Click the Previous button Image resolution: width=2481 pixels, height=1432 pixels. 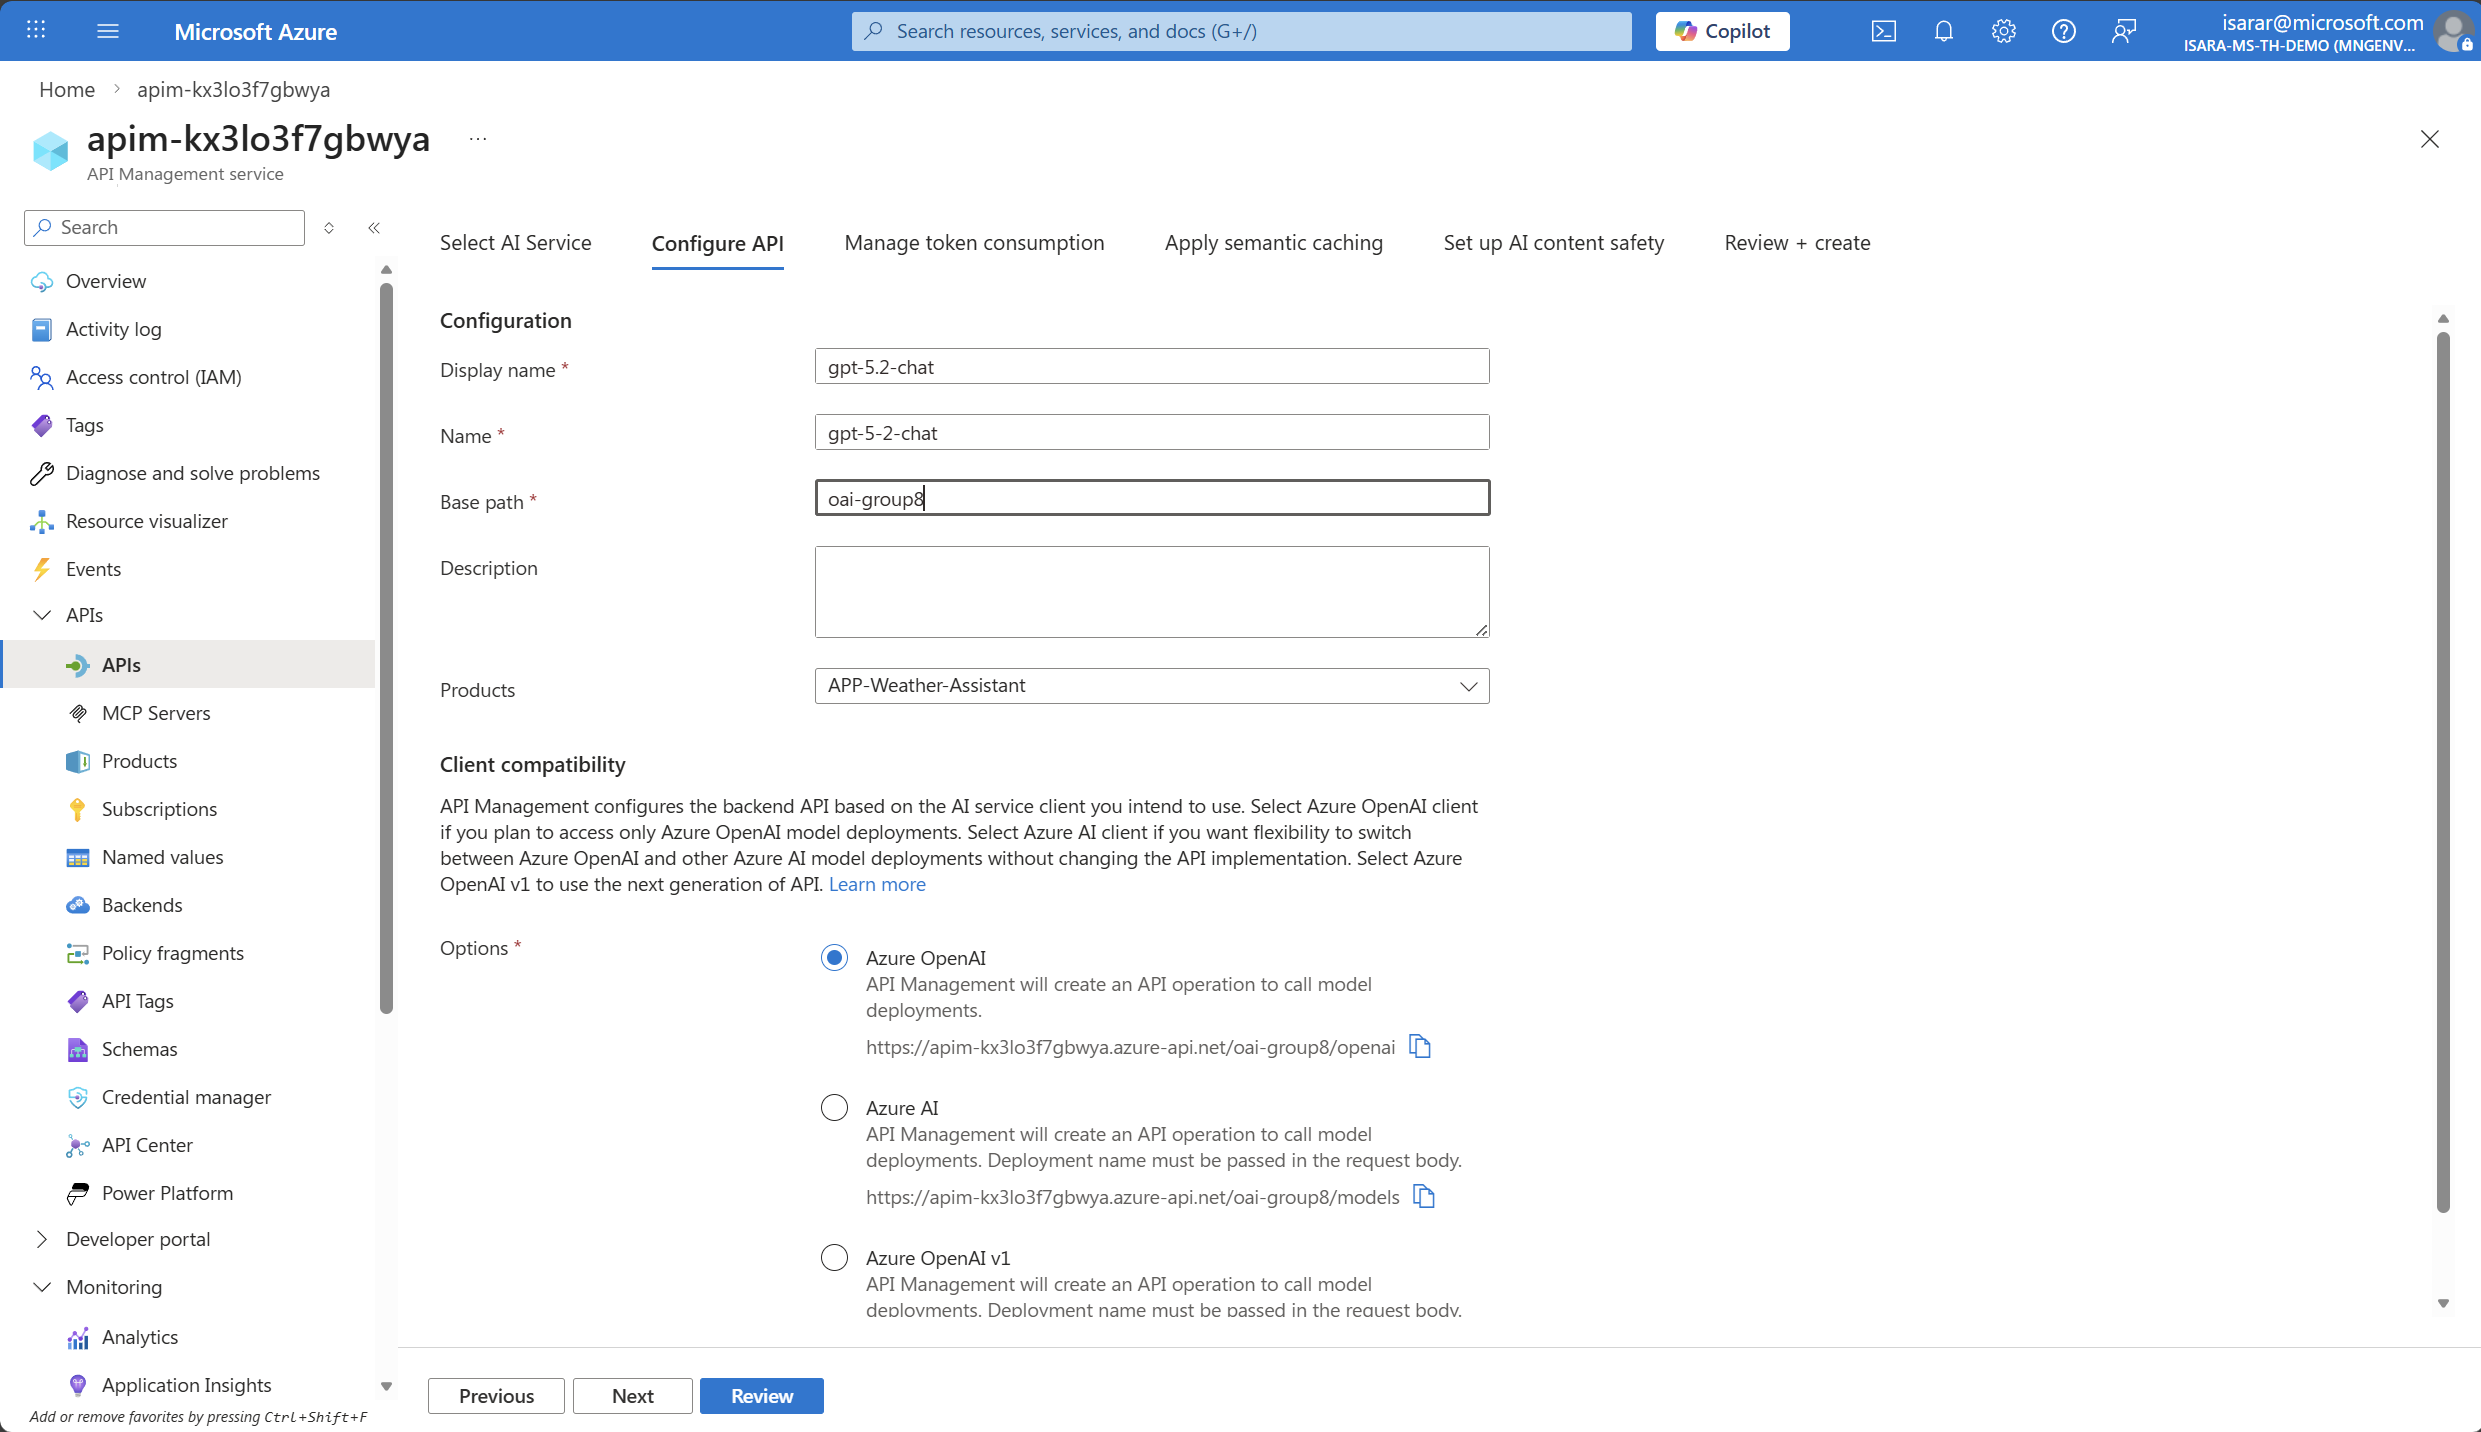point(496,1396)
